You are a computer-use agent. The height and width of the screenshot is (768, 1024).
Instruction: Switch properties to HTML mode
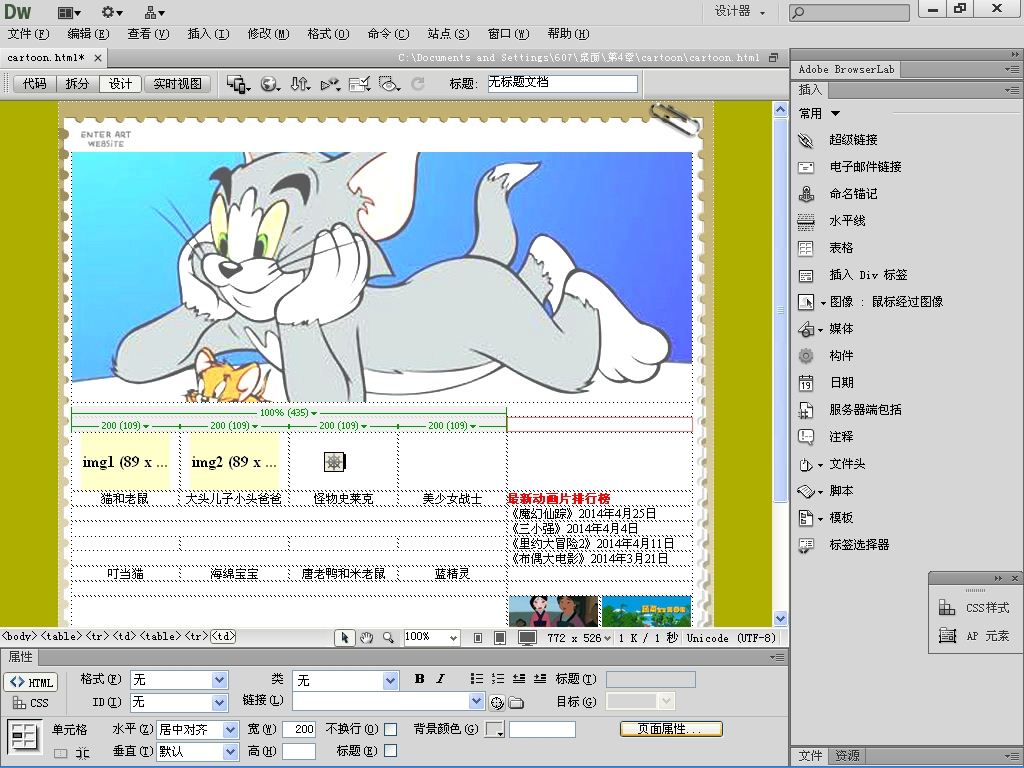(x=31, y=682)
